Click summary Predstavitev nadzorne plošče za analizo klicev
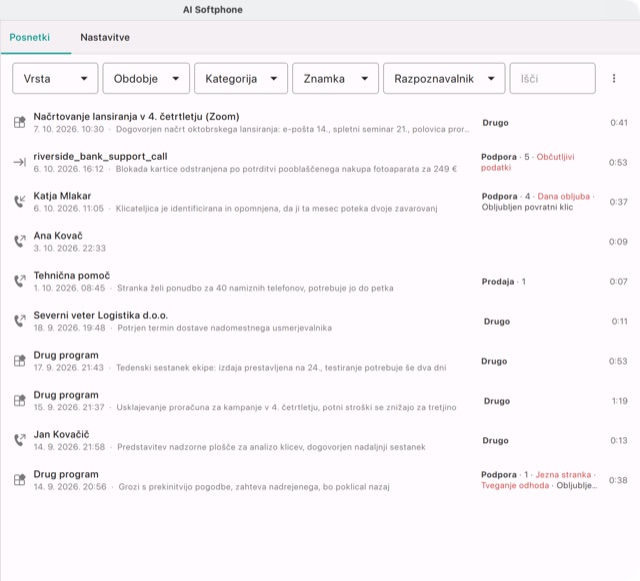The image size is (640, 581). point(271,447)
